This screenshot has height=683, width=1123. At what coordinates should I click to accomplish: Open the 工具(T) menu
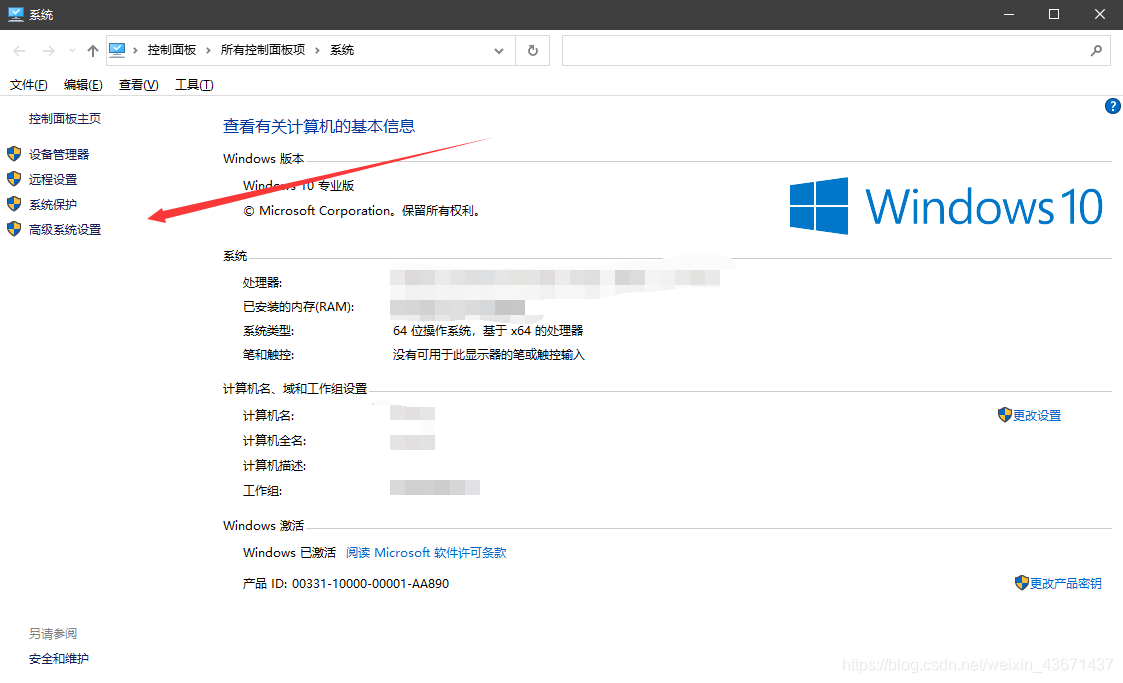pyautogui.click(x=194, y=85)
